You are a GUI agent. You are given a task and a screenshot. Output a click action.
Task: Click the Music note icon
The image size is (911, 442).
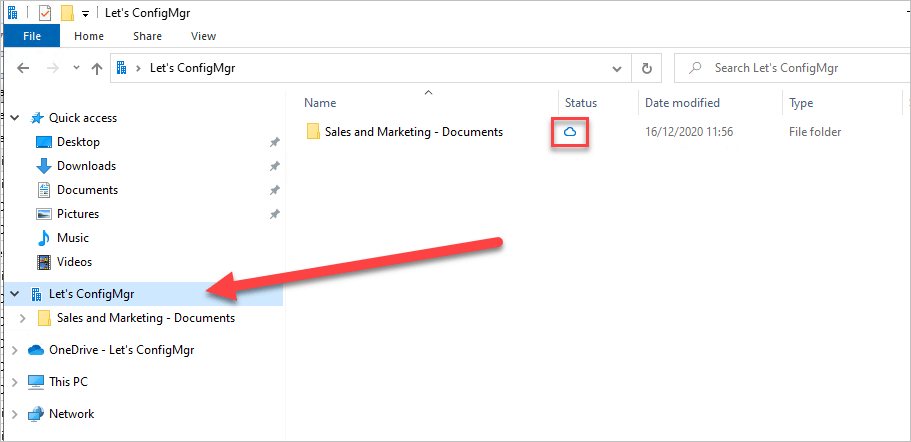(44, 238)
